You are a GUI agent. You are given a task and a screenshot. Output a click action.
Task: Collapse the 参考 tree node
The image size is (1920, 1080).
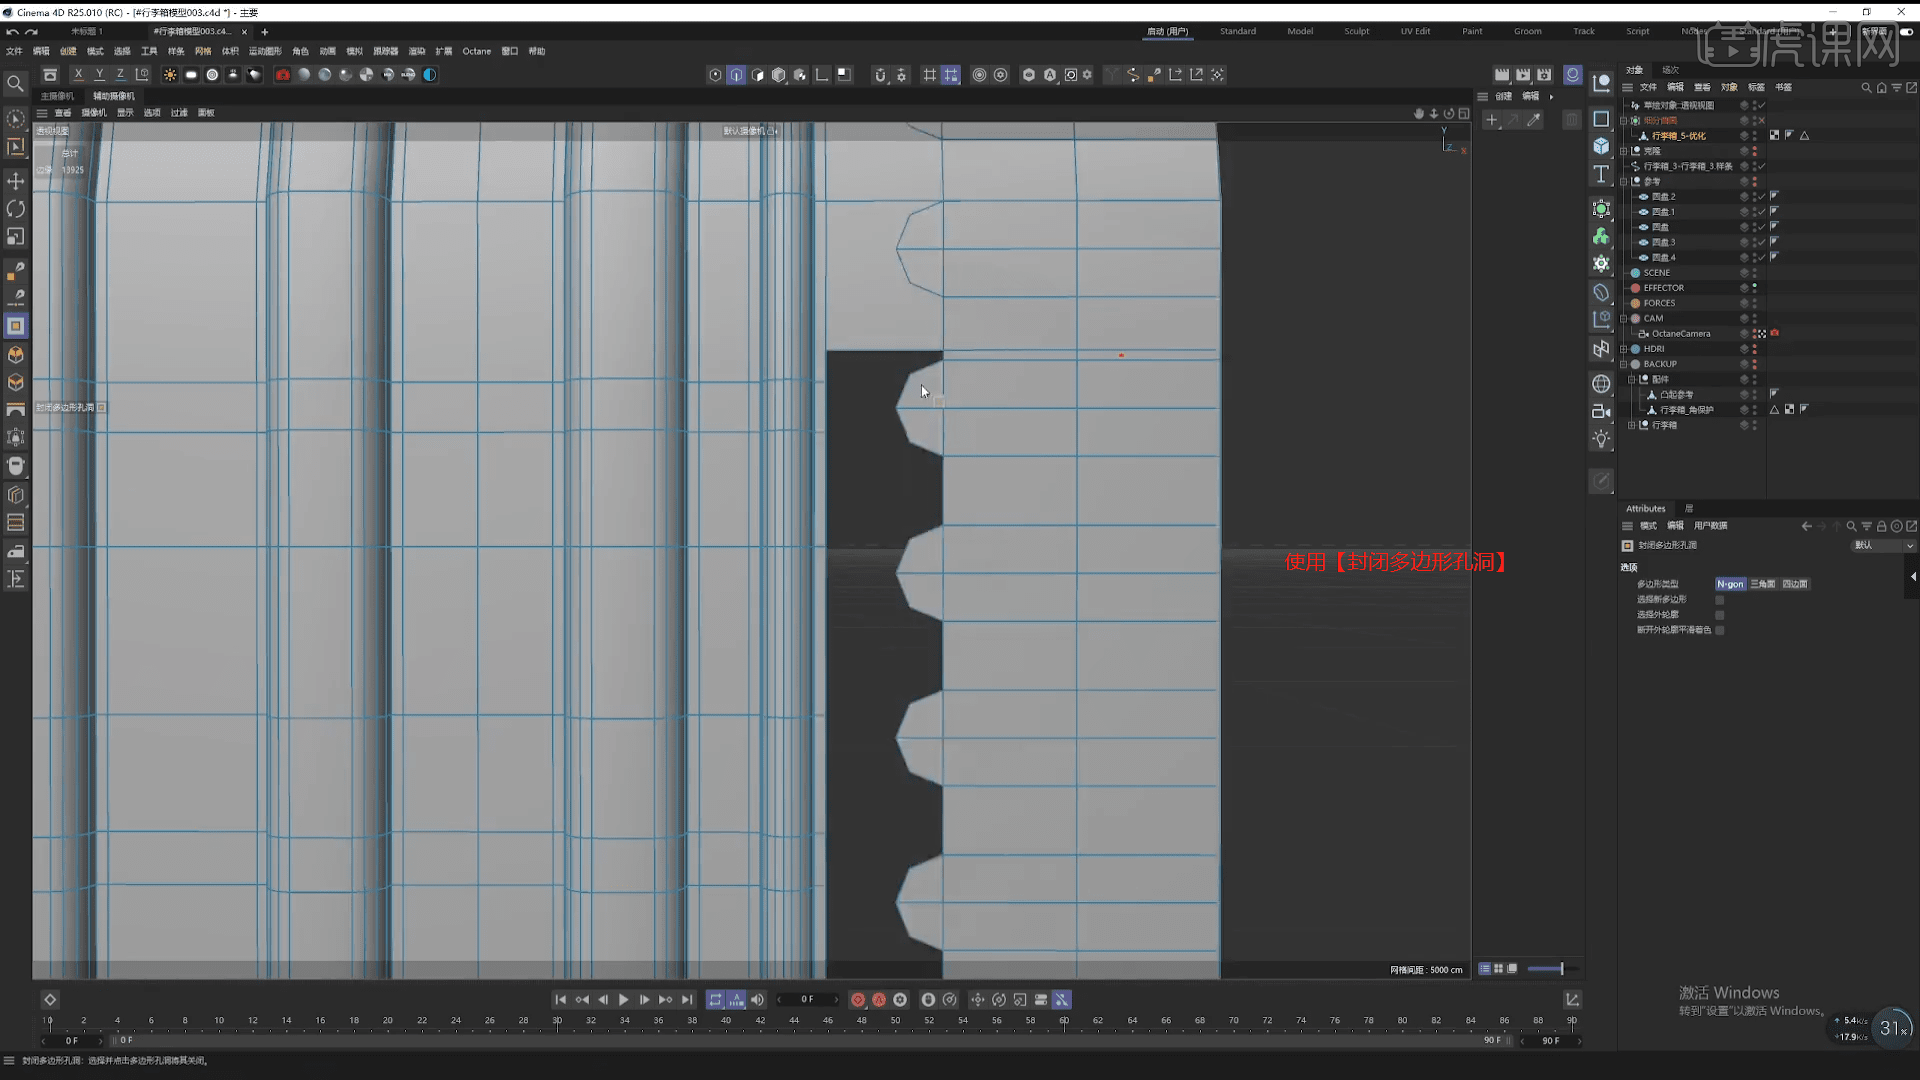click(1624, 182)
